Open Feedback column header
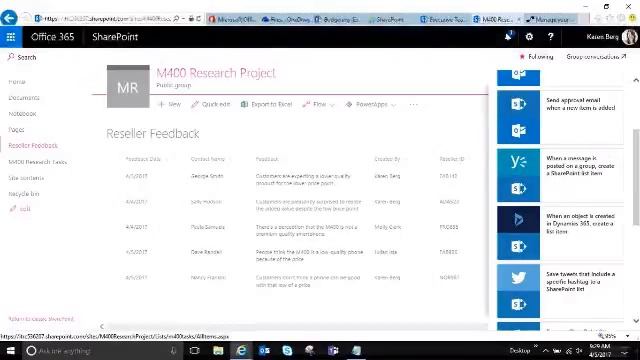 point(267,159)
